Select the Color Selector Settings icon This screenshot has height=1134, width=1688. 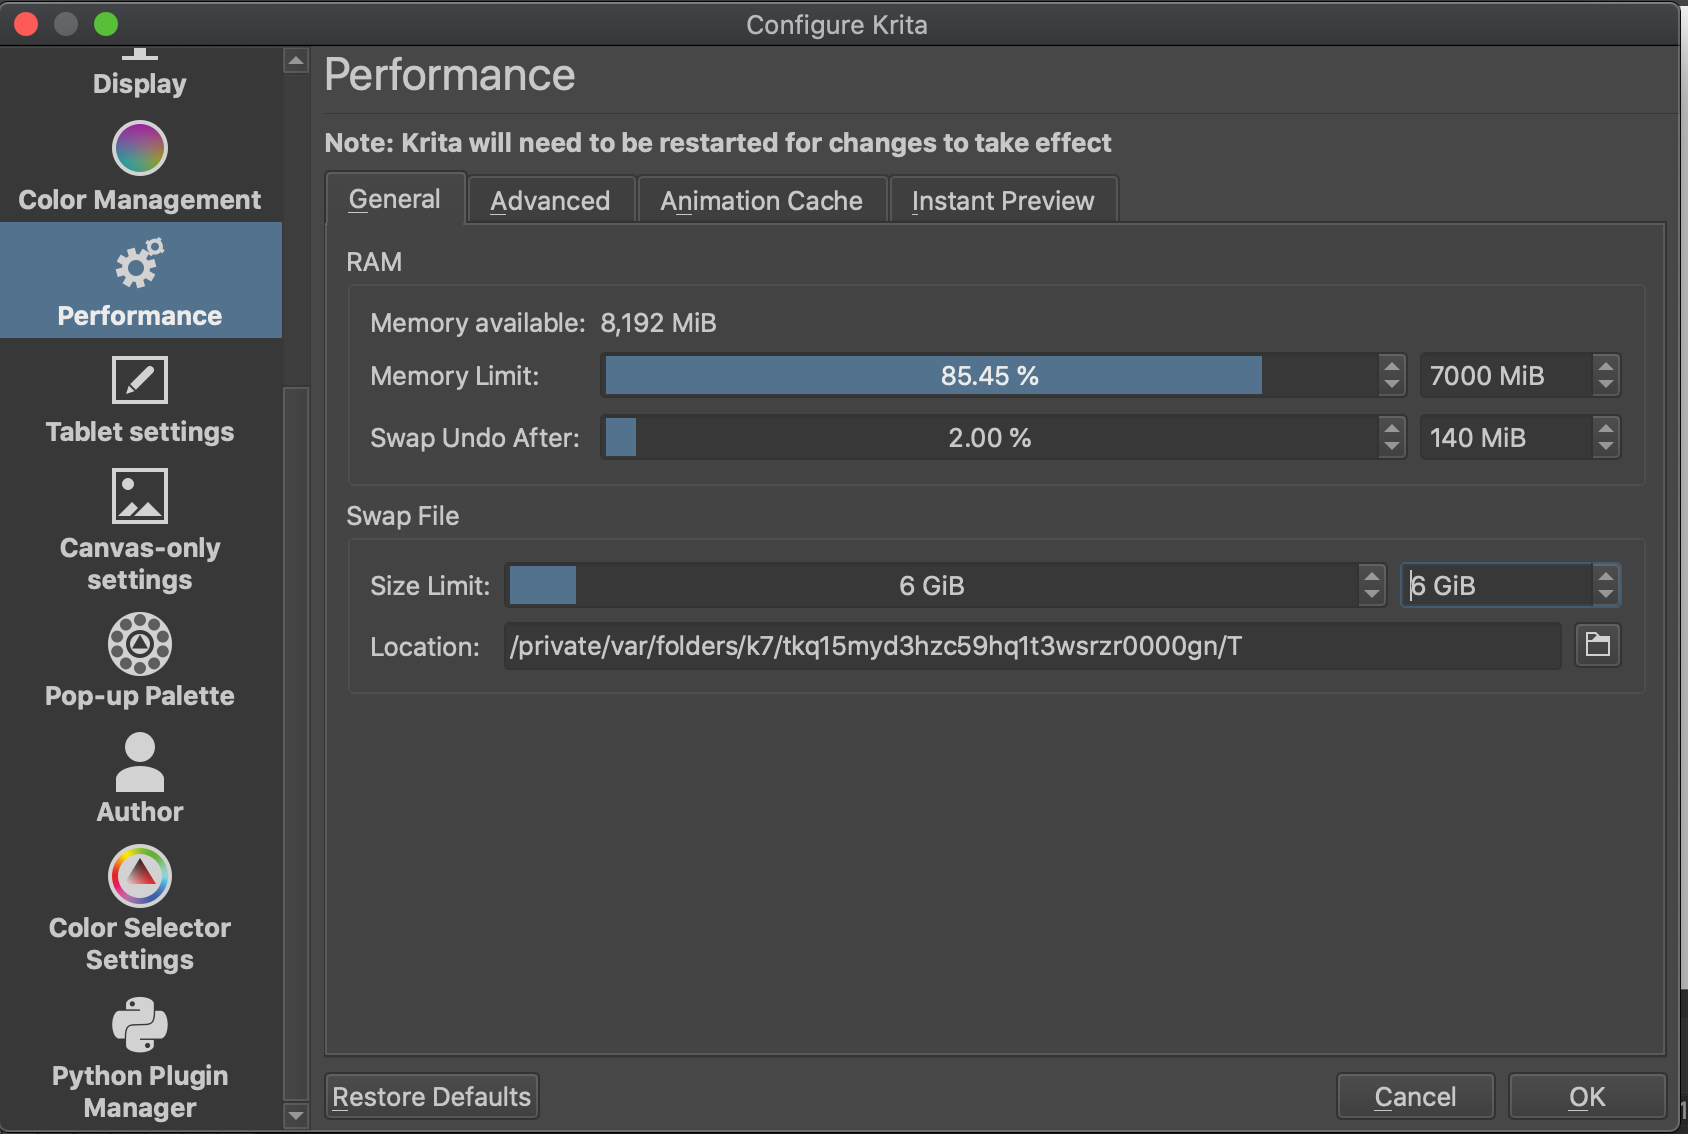point(139,875)
